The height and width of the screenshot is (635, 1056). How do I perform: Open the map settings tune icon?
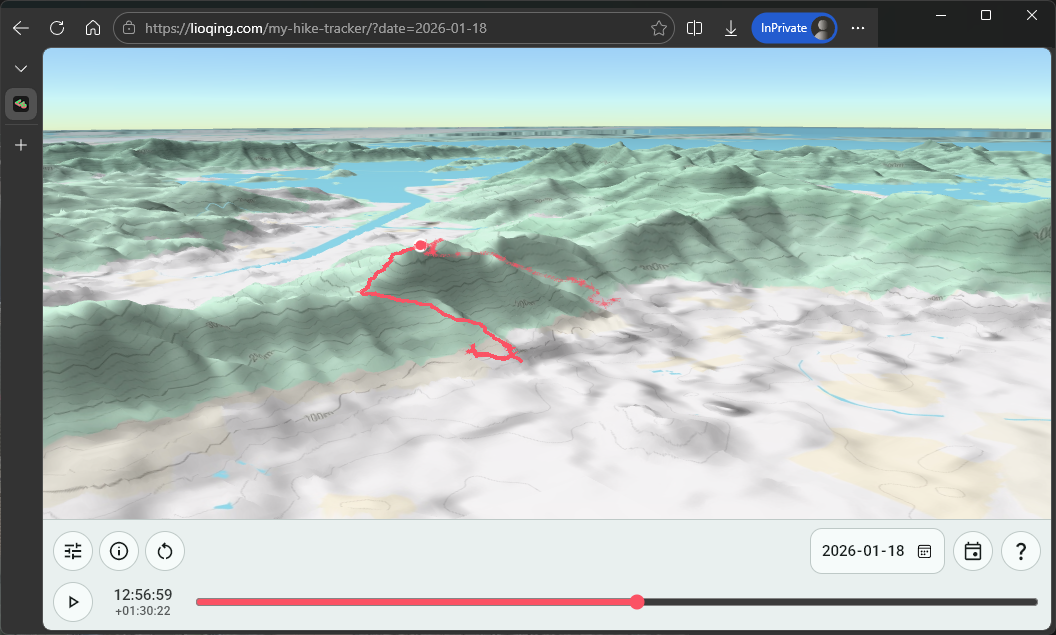pos(73,551)
